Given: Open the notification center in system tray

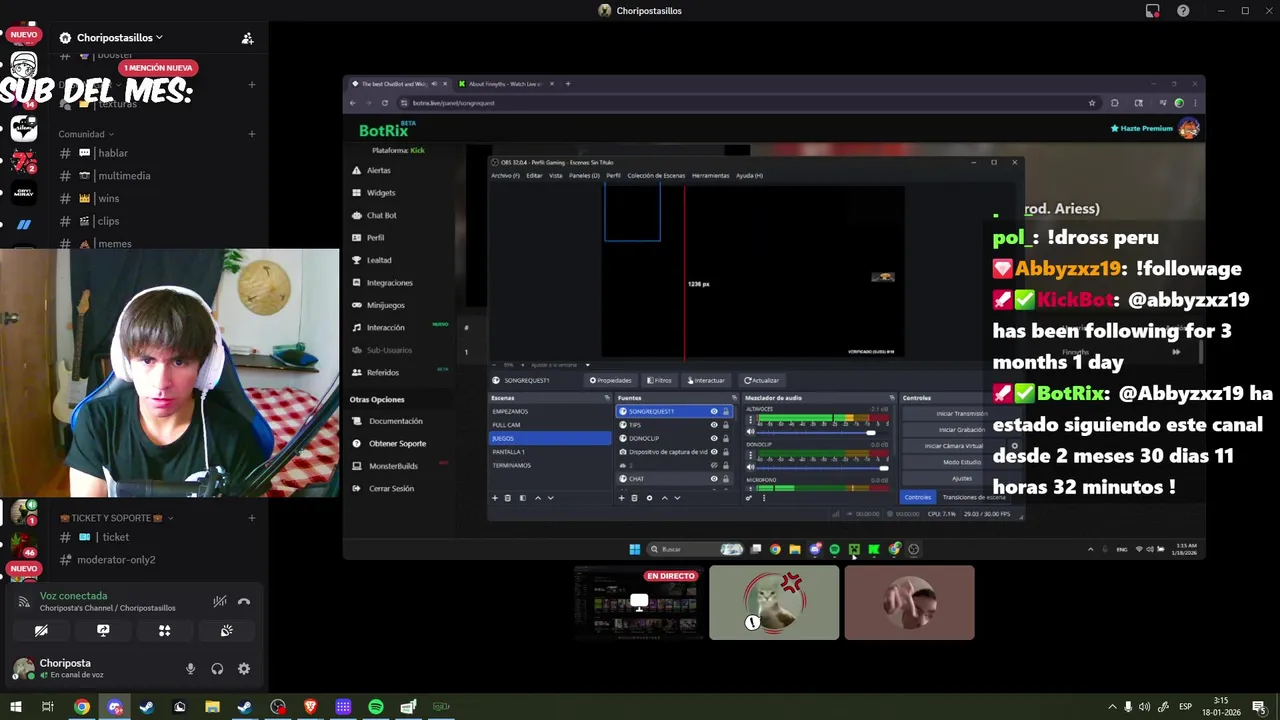Looking at the screenshot, I should coord(1259,707).
